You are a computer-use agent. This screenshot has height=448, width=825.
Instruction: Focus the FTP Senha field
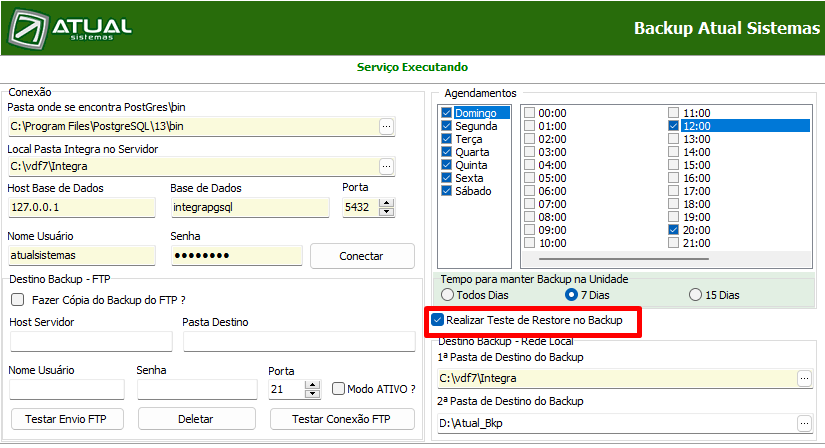click(x=197, y=390)
